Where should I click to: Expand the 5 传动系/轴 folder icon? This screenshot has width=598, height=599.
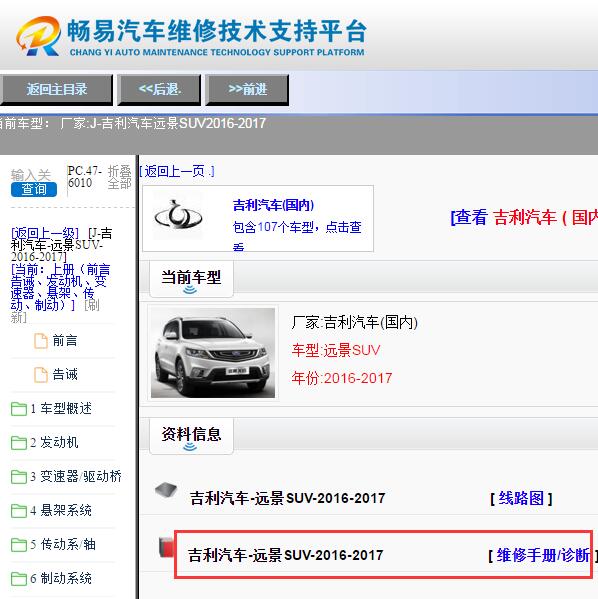pyautogui.click(x=19, y=544)
